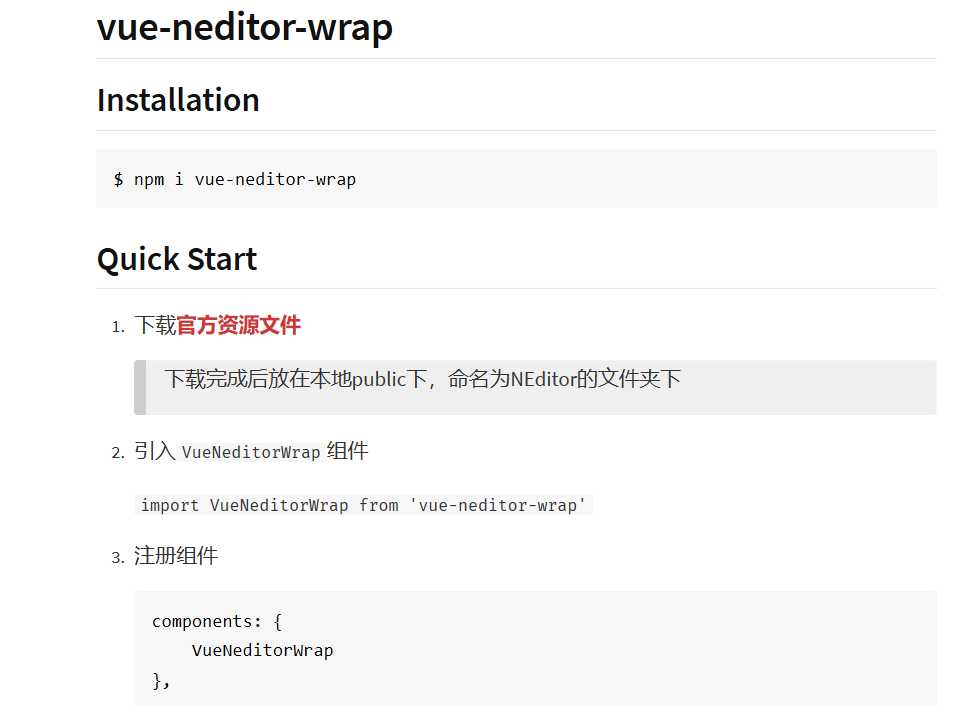
Task: Click list number 2 beside 引入
Action: pyautogui.click(x=118, y=453)
